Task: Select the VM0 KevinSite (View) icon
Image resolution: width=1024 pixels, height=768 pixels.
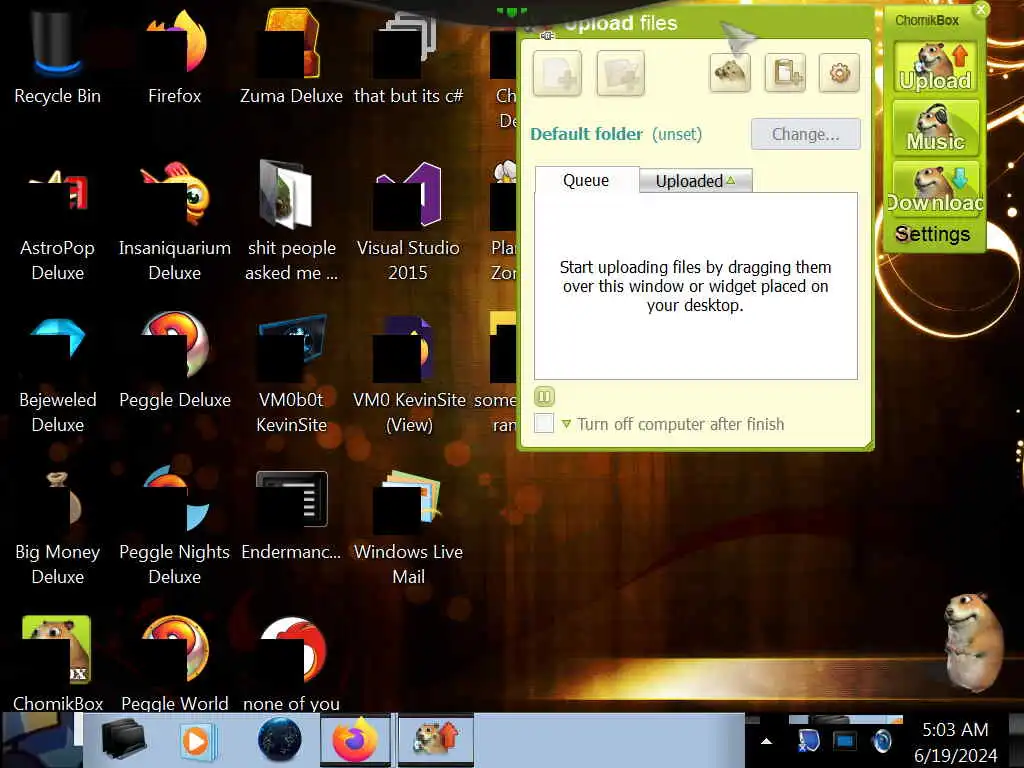Action: [x=409, y=376]
